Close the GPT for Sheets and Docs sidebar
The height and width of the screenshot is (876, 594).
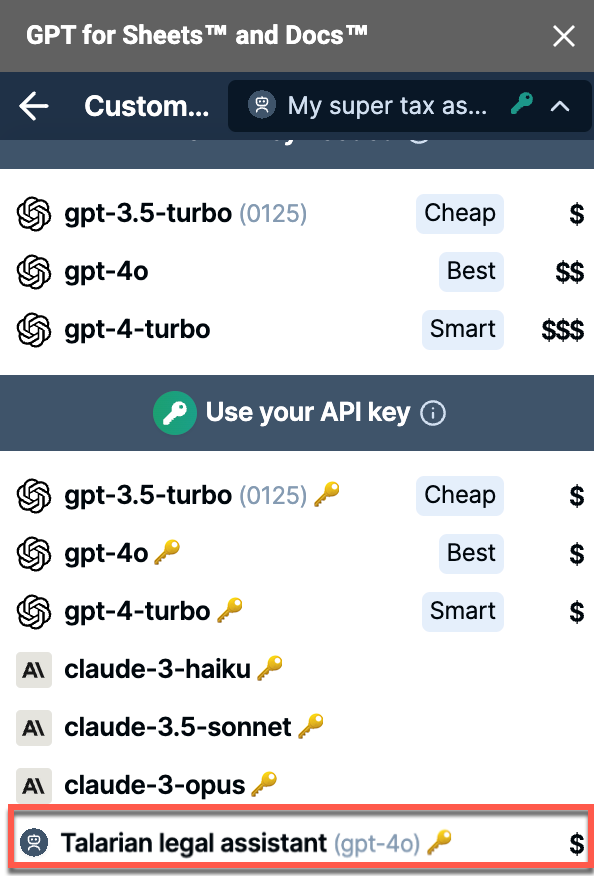(x=563, y=36)
